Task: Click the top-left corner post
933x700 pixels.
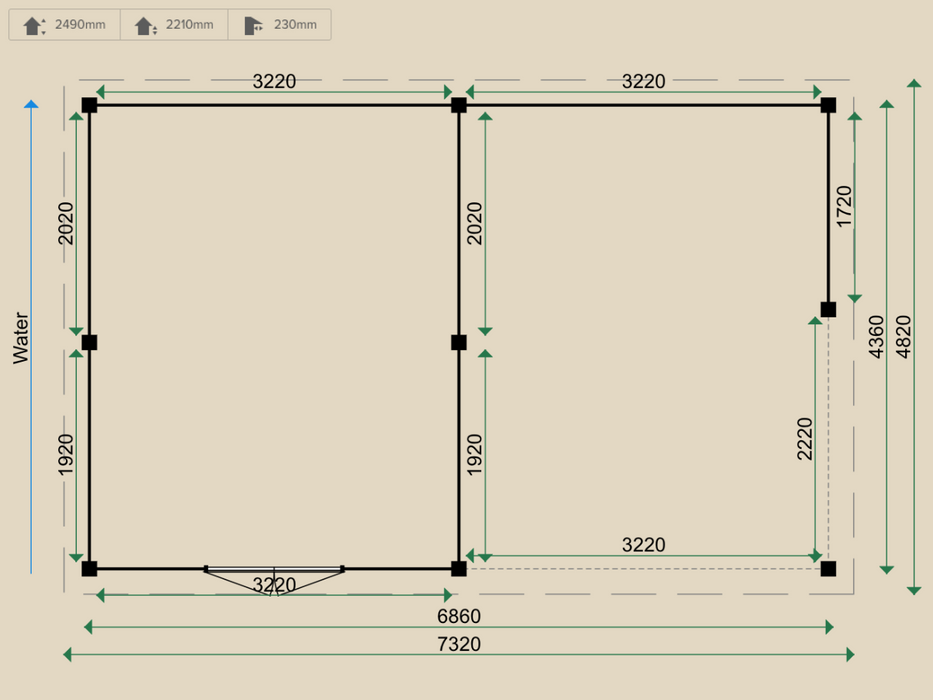Action: (90, 104)
